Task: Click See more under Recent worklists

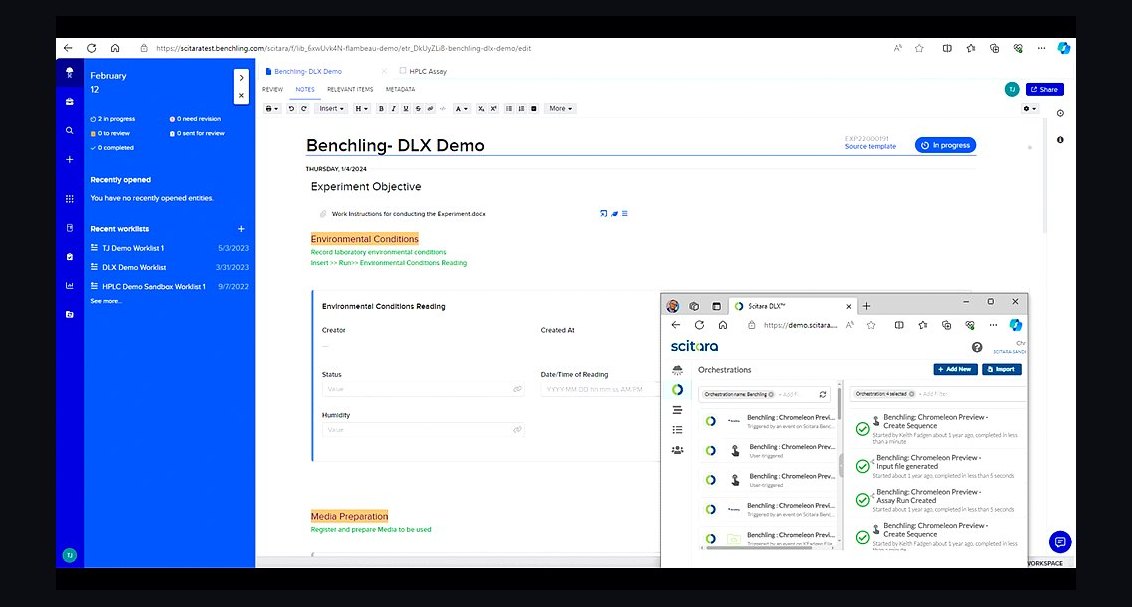Action: [x=106, y=301]
